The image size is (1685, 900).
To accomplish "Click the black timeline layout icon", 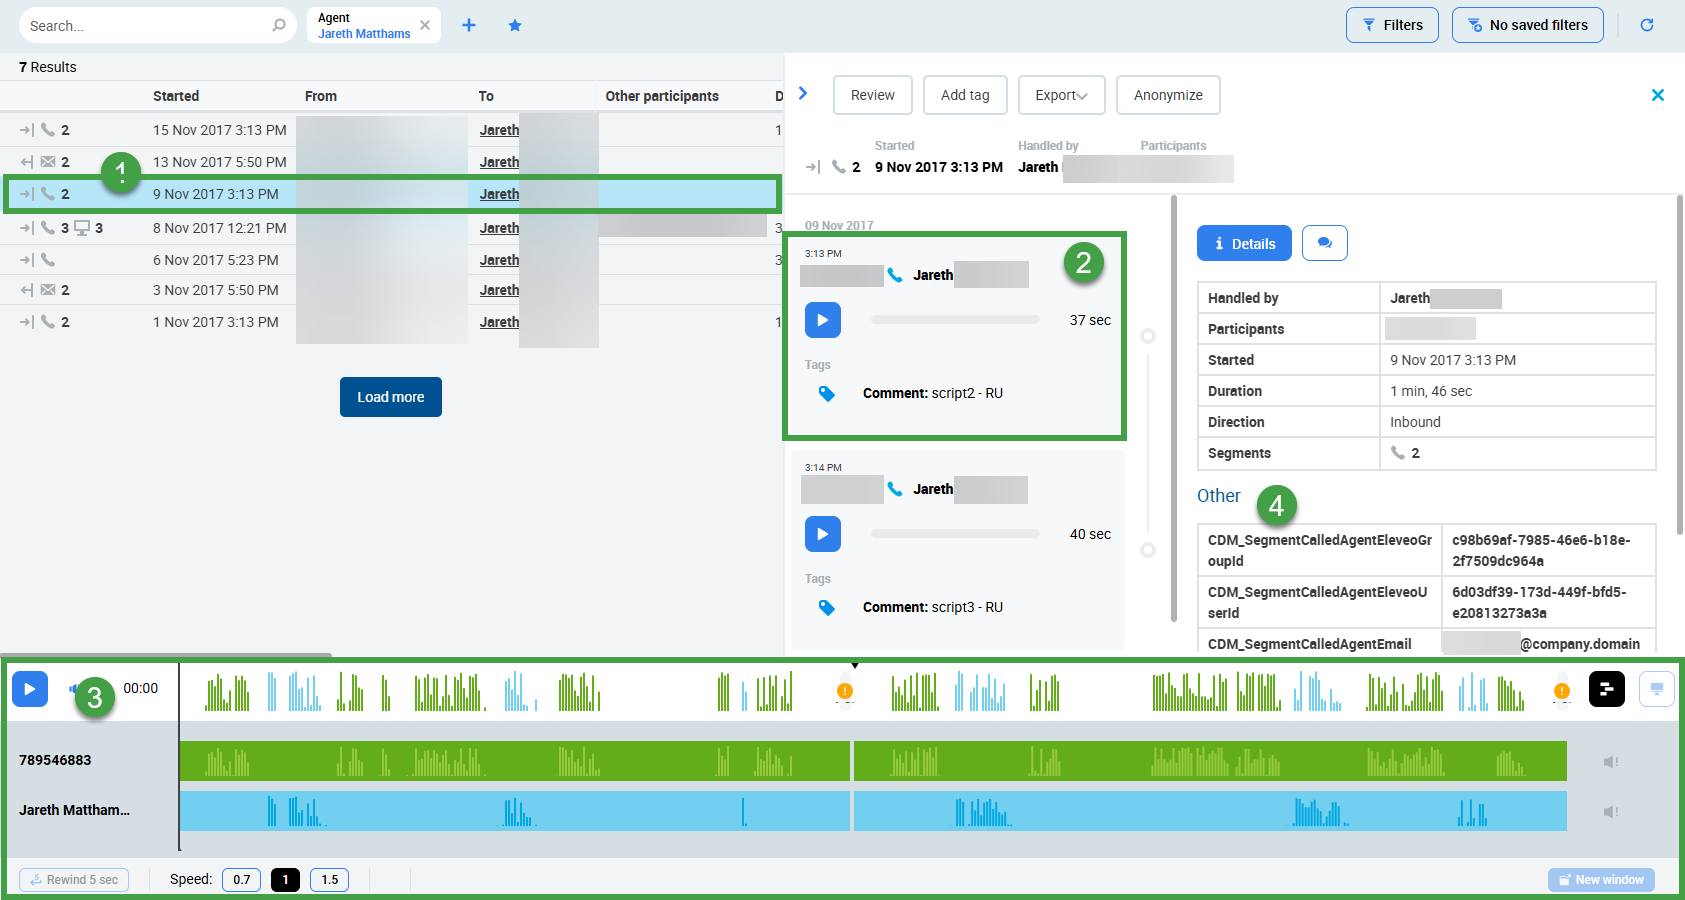I will point(1606,689).
